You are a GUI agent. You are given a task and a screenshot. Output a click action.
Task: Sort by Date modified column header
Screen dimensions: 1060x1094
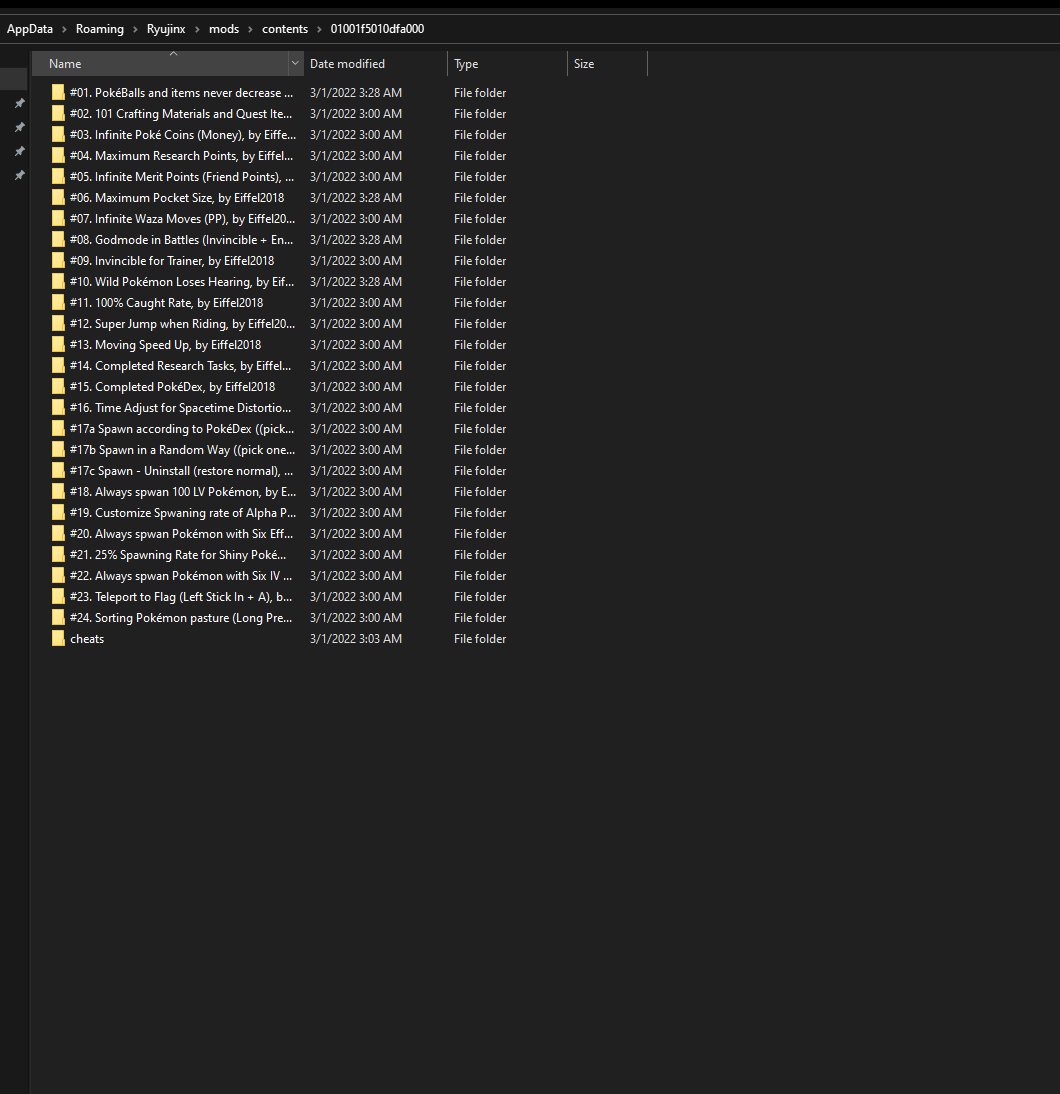[375, 63]
